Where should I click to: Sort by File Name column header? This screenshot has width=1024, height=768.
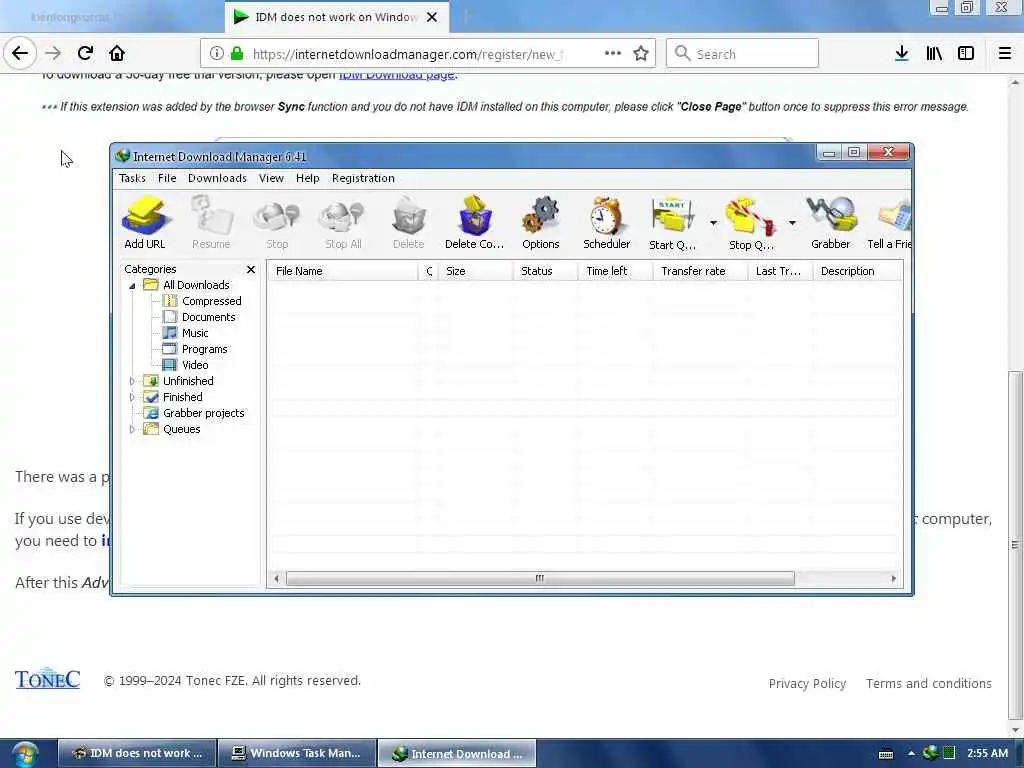[x=343, y=271]
